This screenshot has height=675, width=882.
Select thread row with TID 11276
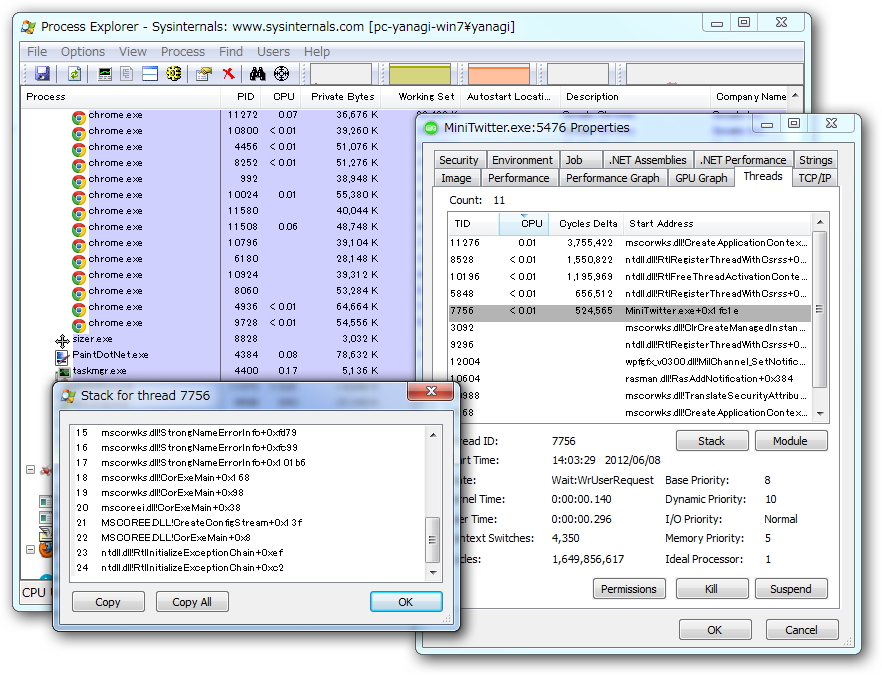click(629, 243)
